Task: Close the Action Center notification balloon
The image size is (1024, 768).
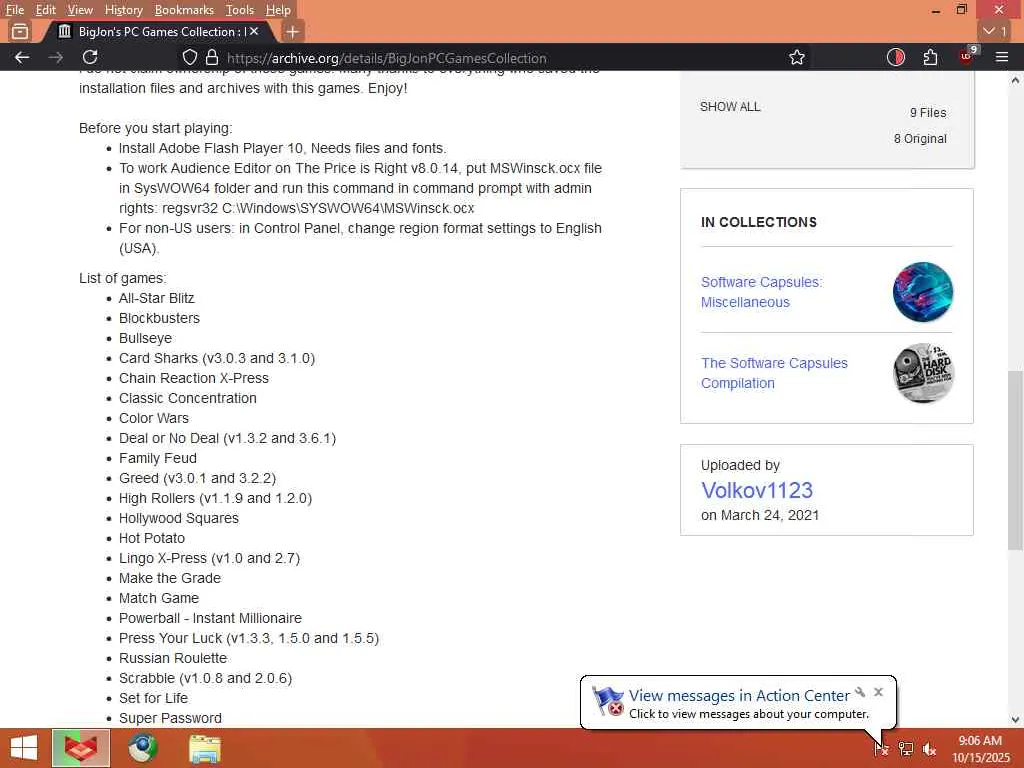Action: point(878,692)
